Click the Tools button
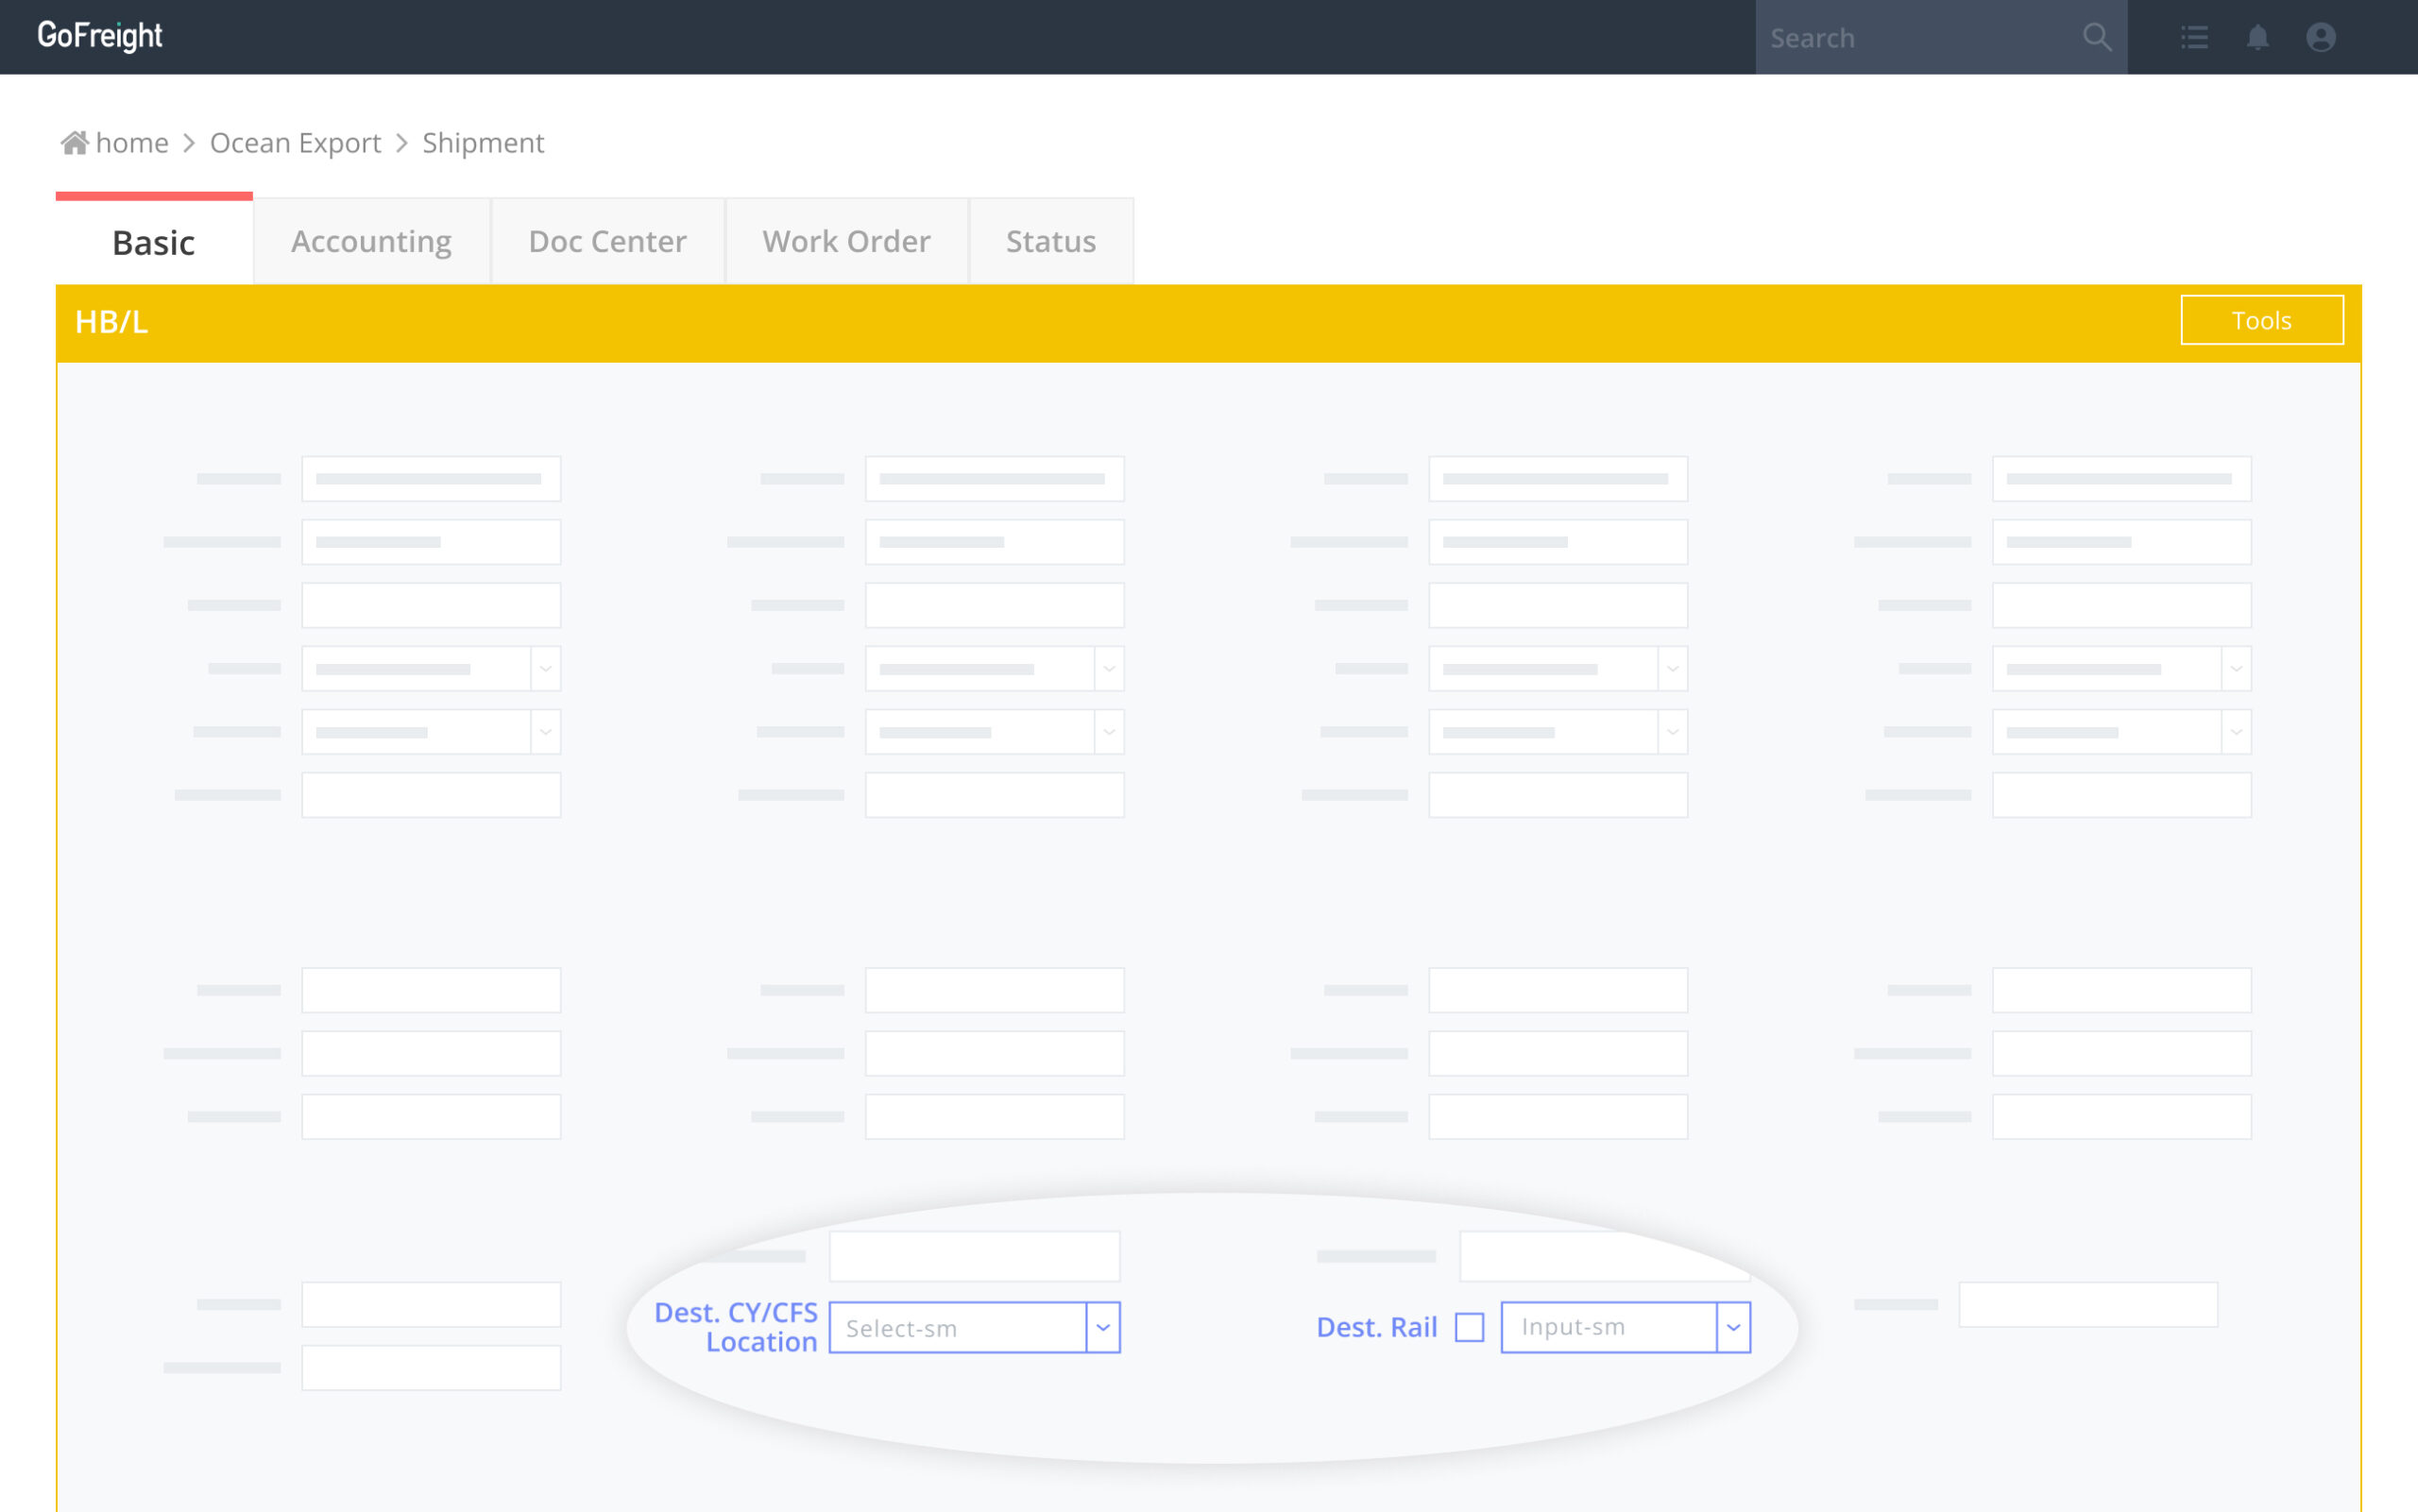 [x=2261, y=320]
